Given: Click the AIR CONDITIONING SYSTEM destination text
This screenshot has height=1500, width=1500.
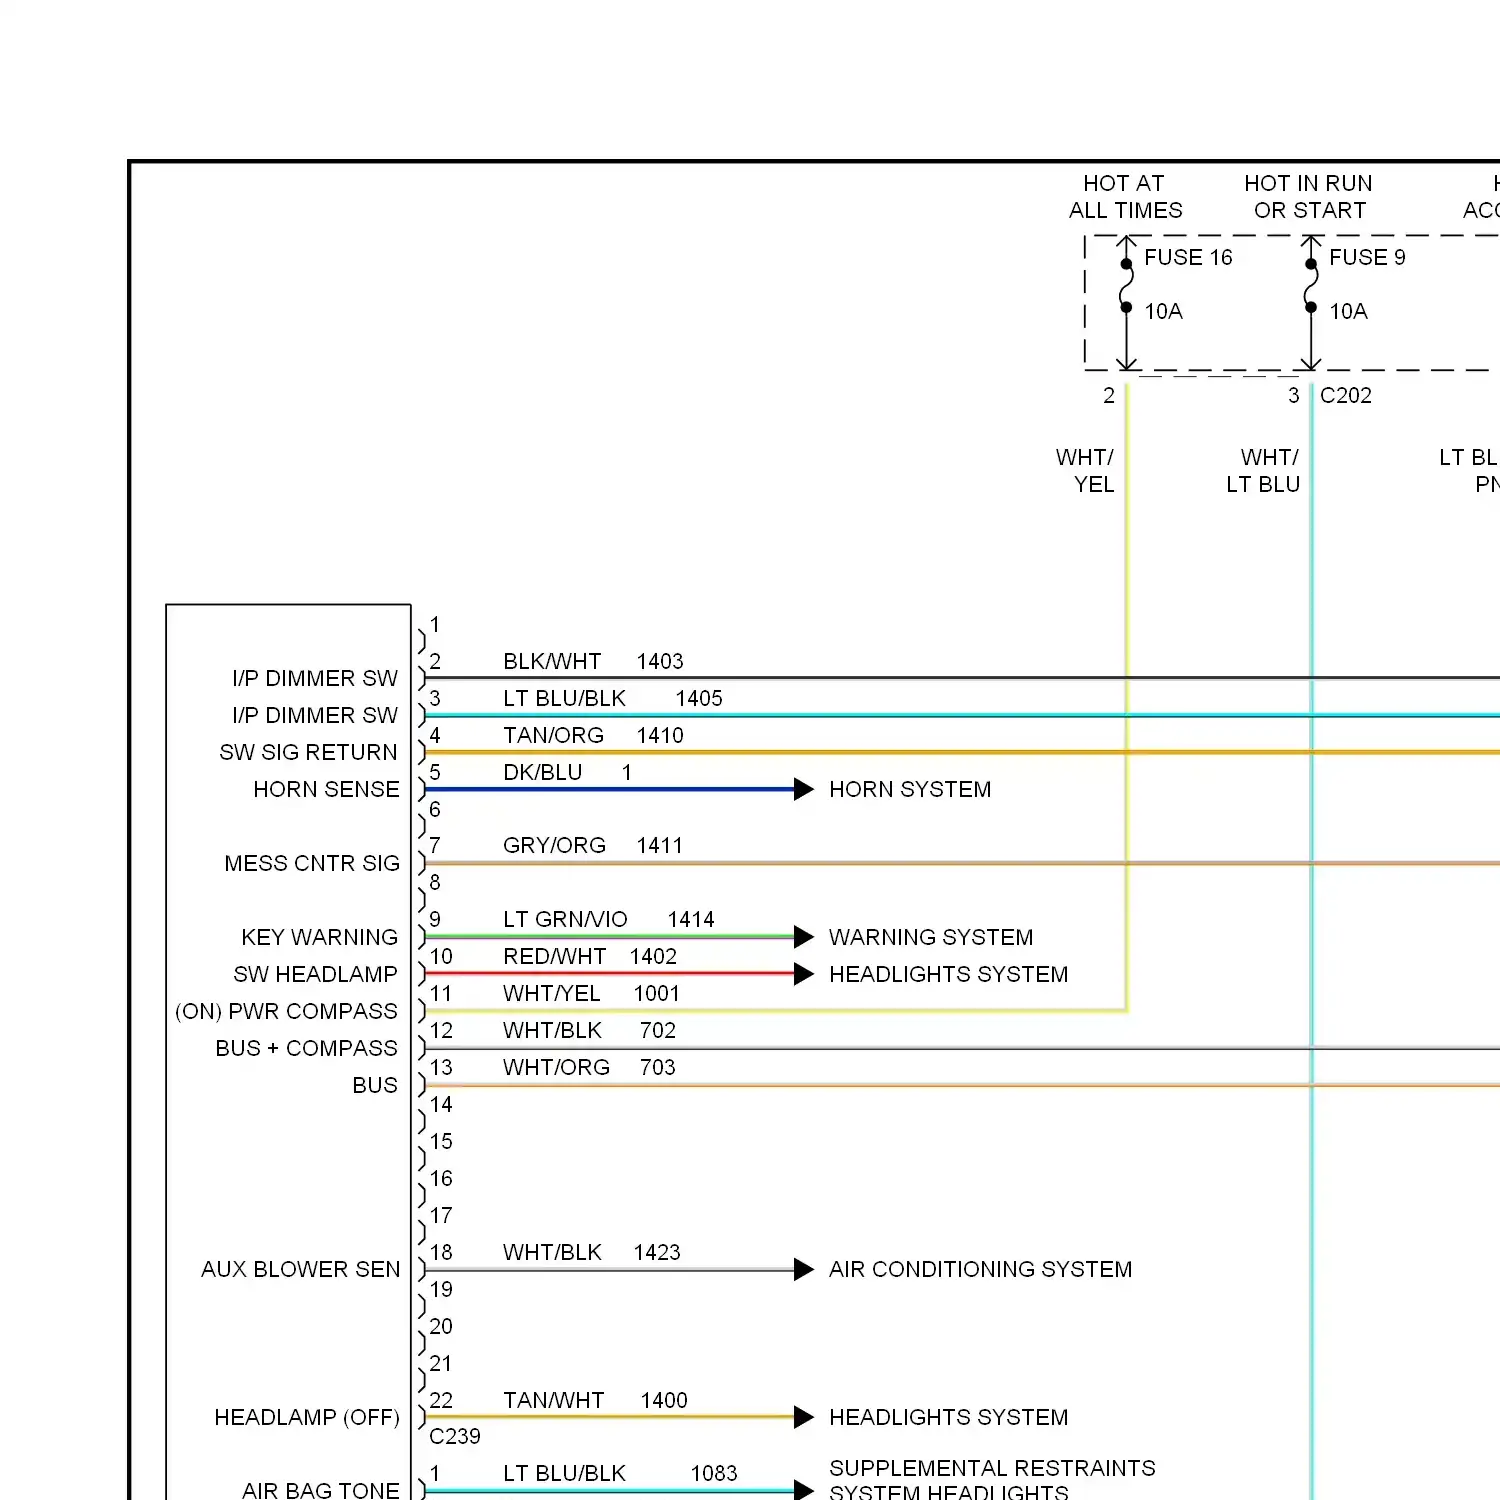Looking at the screenshot, I should pos(980,1270).
